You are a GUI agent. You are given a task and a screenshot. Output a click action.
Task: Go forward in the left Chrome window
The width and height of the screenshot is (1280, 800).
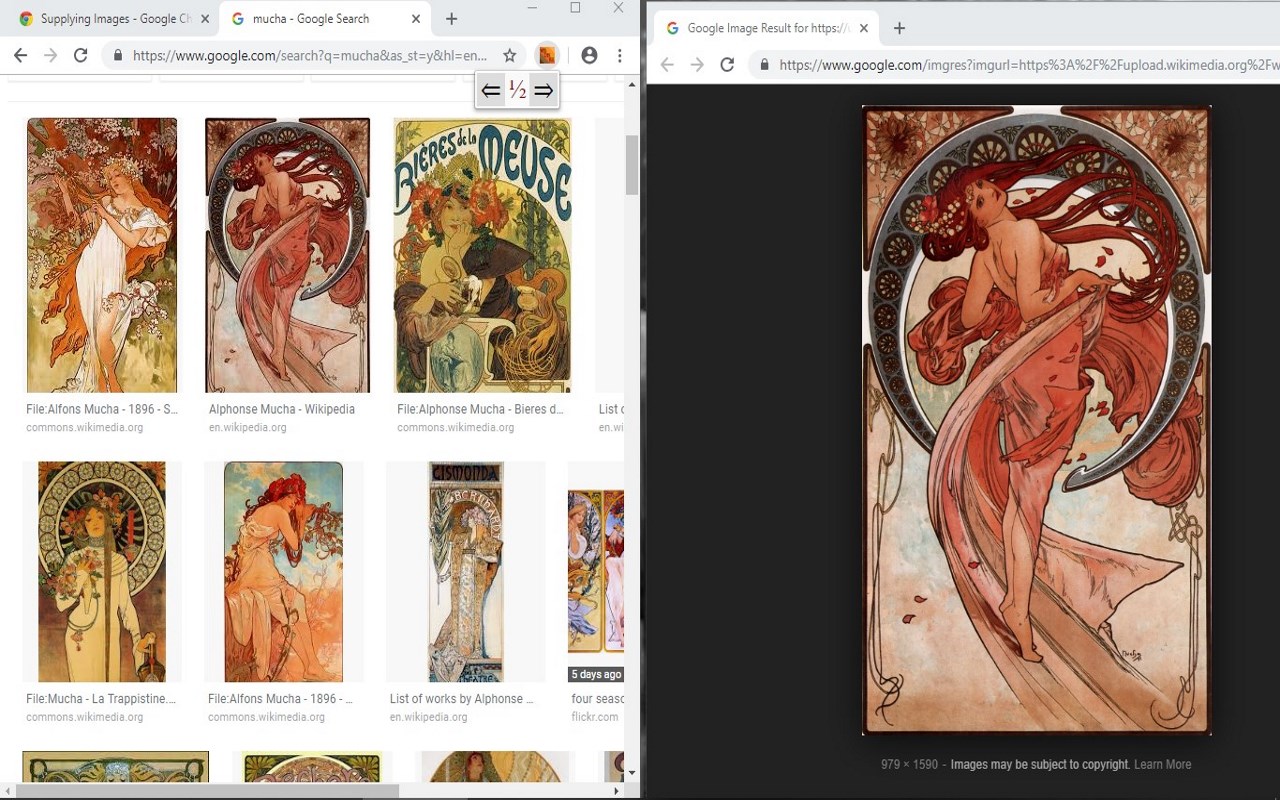tap(50, 56)
